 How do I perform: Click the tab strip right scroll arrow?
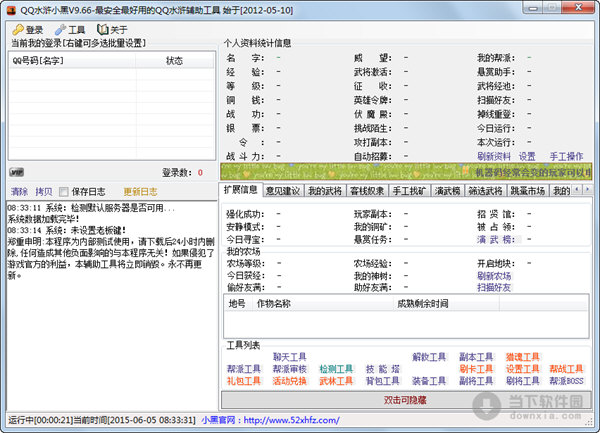tap(587, 189)
